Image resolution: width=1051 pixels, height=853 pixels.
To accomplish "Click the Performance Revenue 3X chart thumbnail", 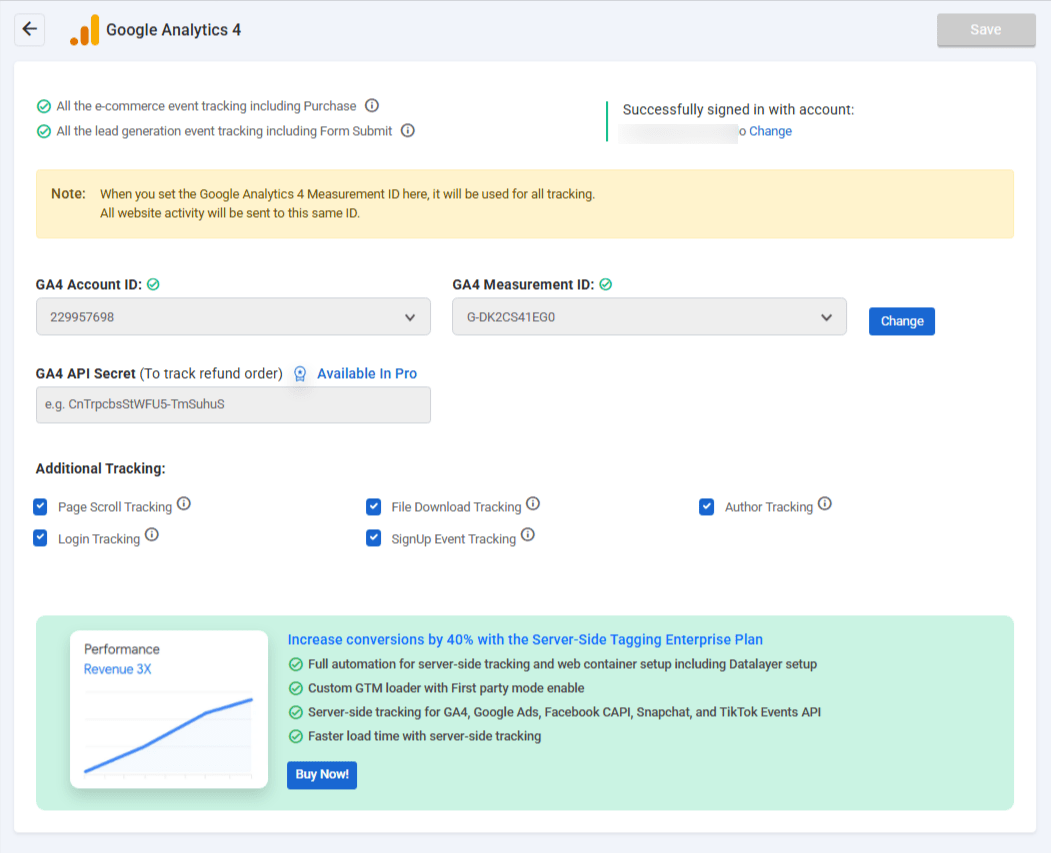I will click(x=169, y=709).
